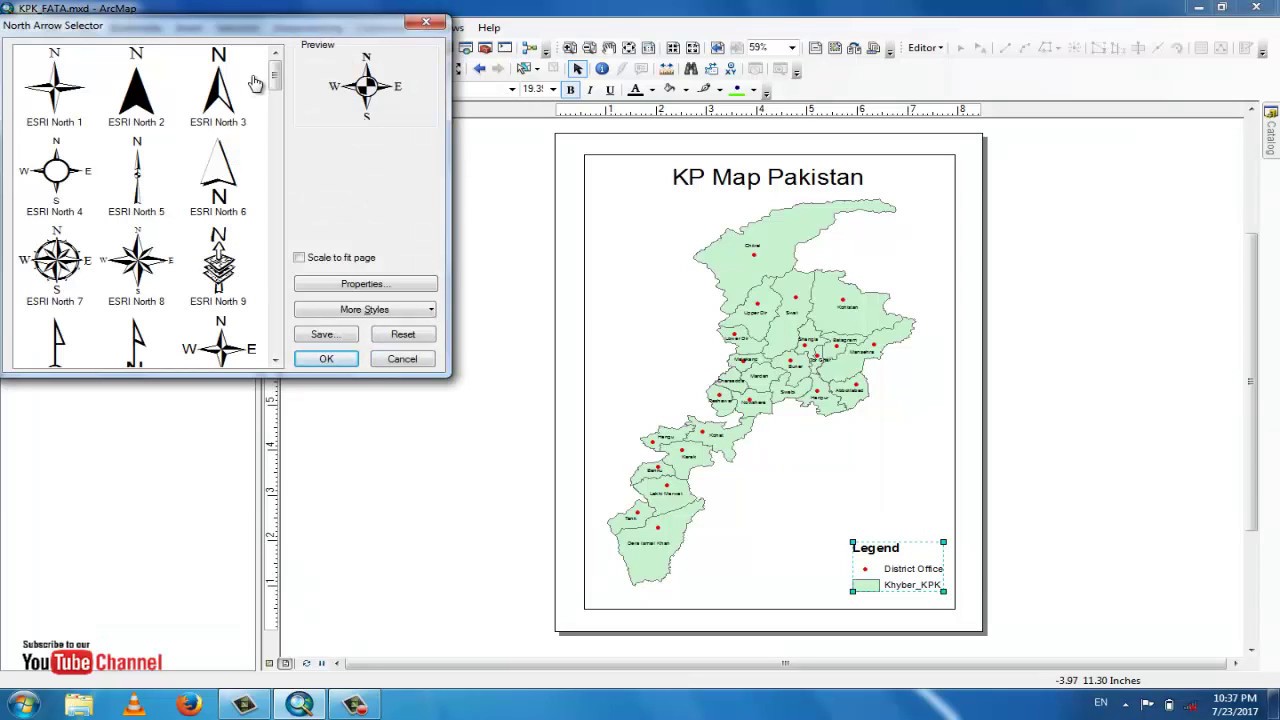Click the layout Zoom In tool

(570, 48)
